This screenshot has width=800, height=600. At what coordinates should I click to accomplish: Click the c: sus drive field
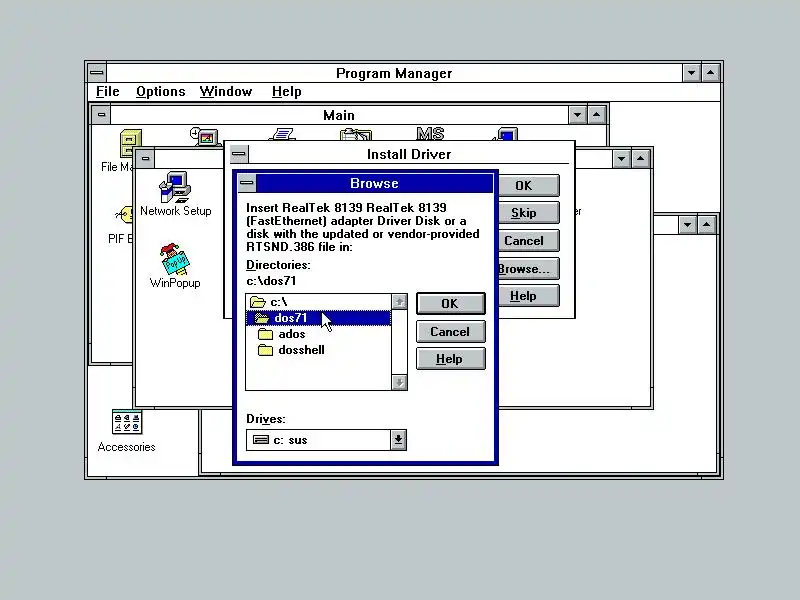319,440
